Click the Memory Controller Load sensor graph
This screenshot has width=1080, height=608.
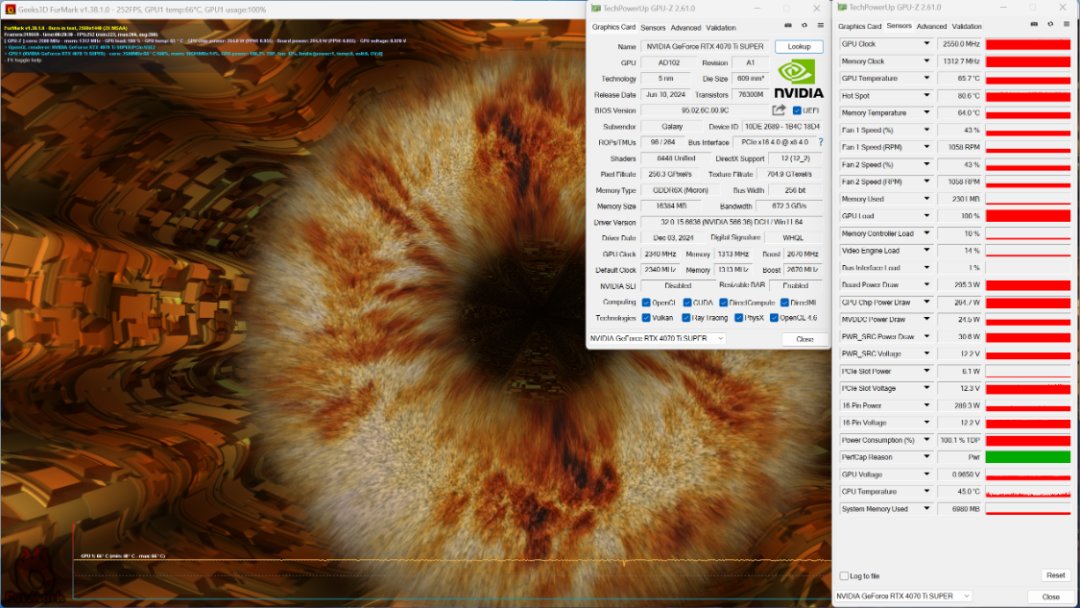point(1028,233)
